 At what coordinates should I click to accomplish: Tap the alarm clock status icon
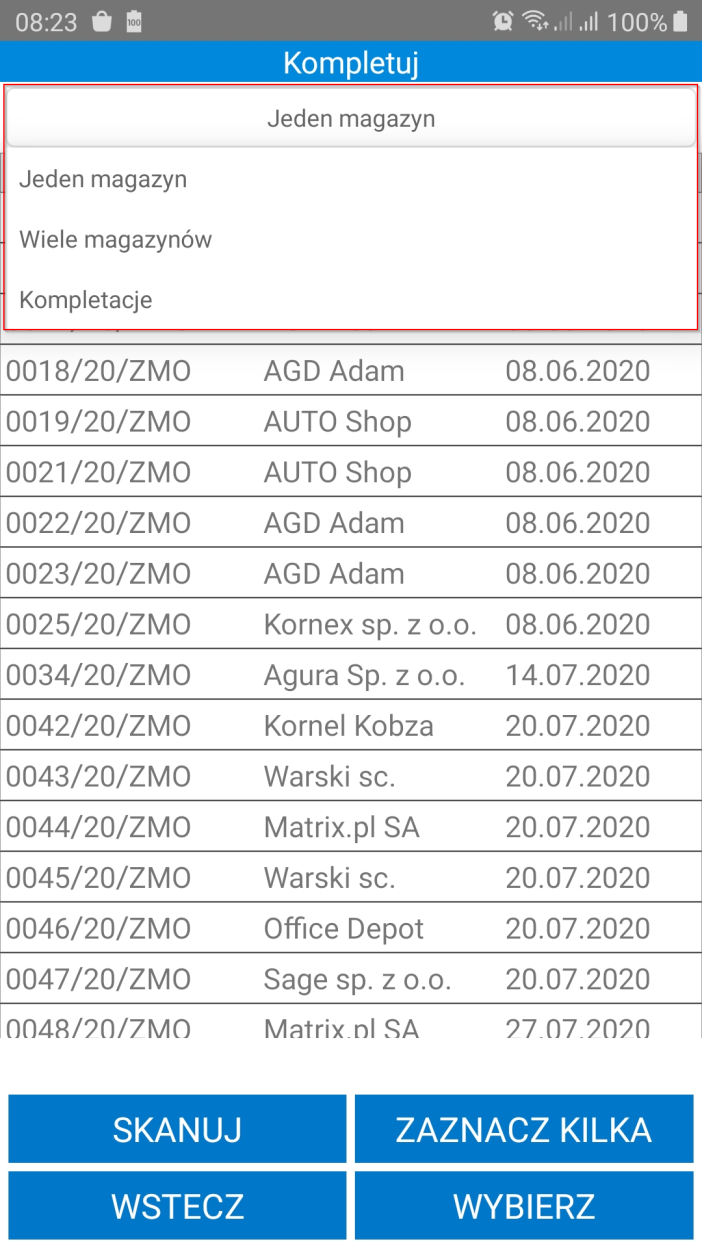(503, 21)
